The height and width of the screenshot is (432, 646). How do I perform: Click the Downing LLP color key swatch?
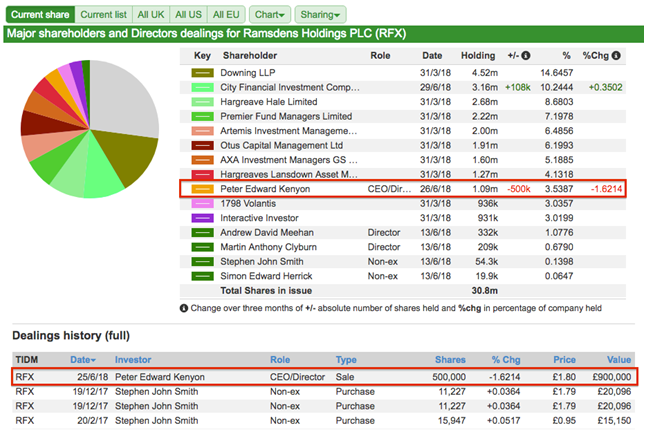click(x=202, y=73)
